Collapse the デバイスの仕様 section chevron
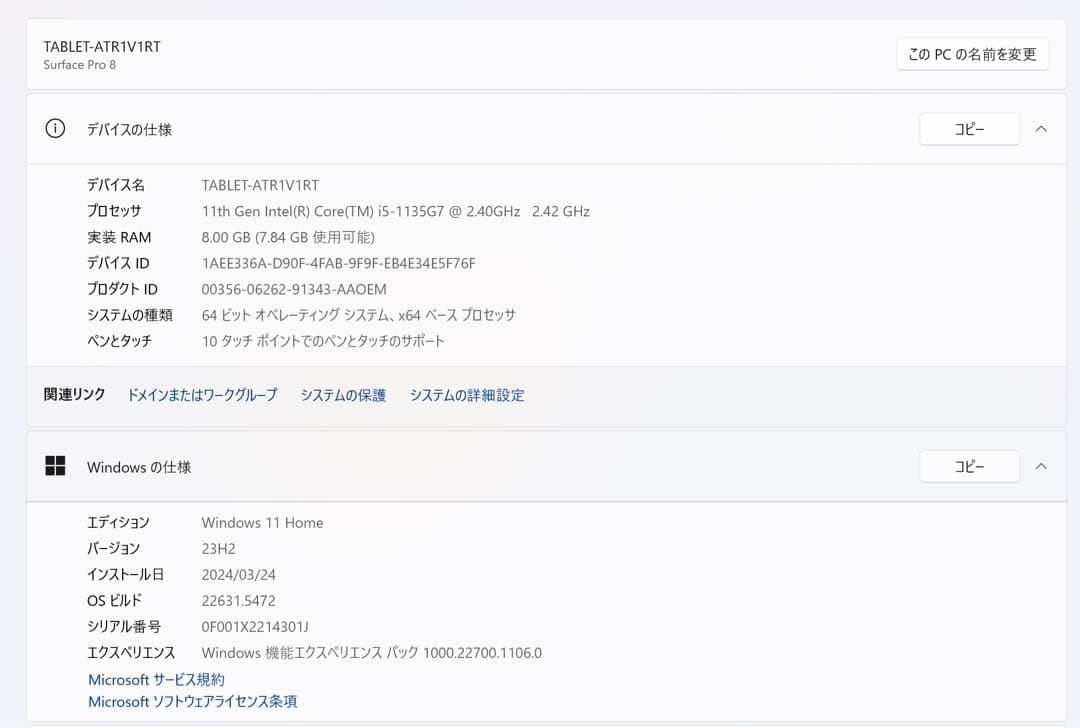 pos(1041,128)
